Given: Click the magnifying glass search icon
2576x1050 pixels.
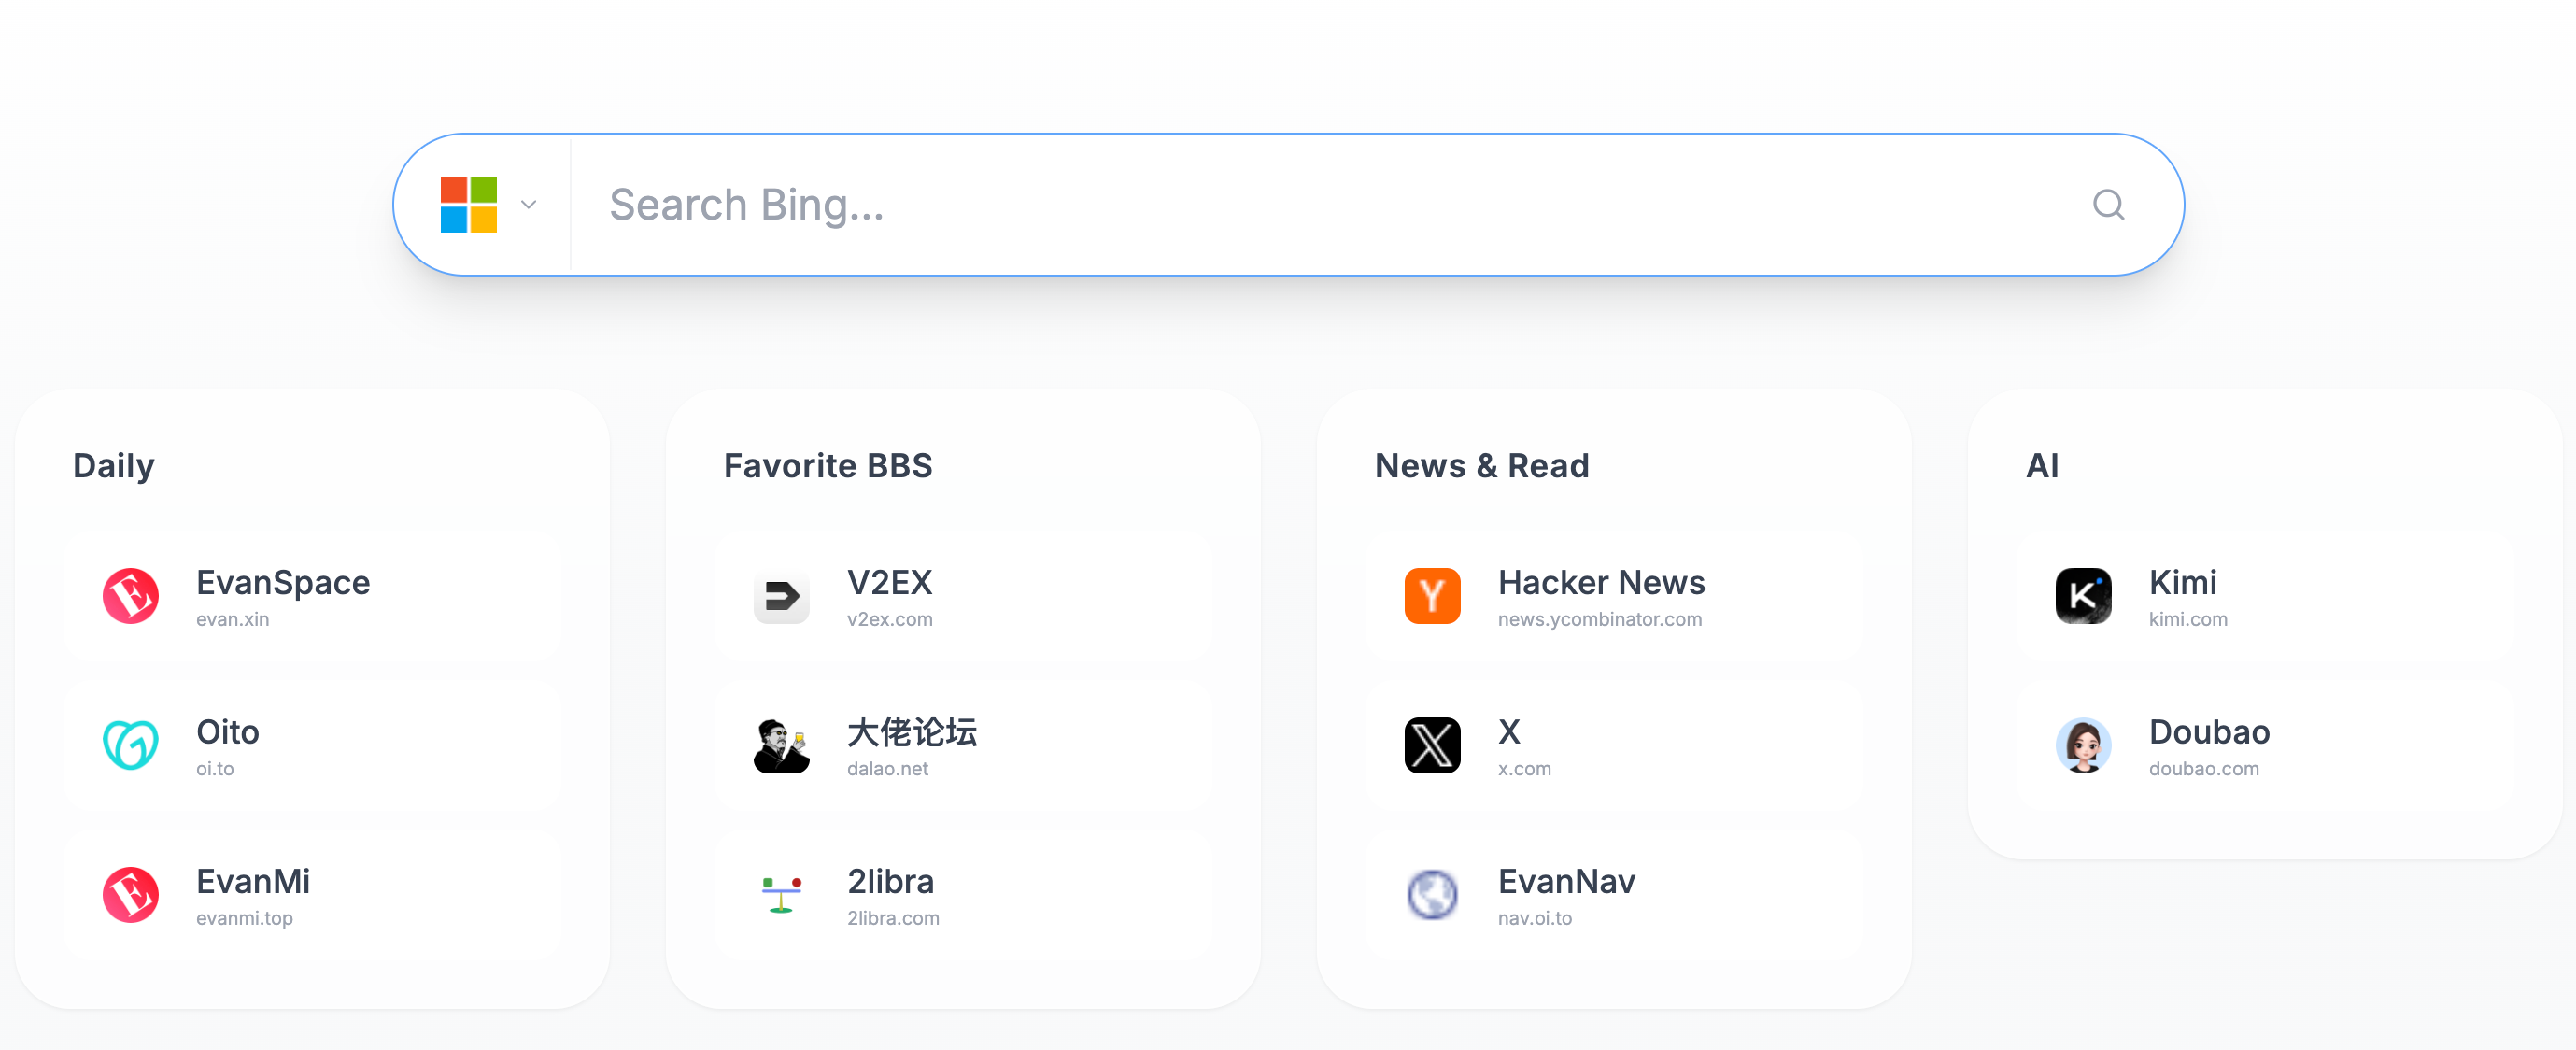Looking at the screenshot, I should (2108, 205).
